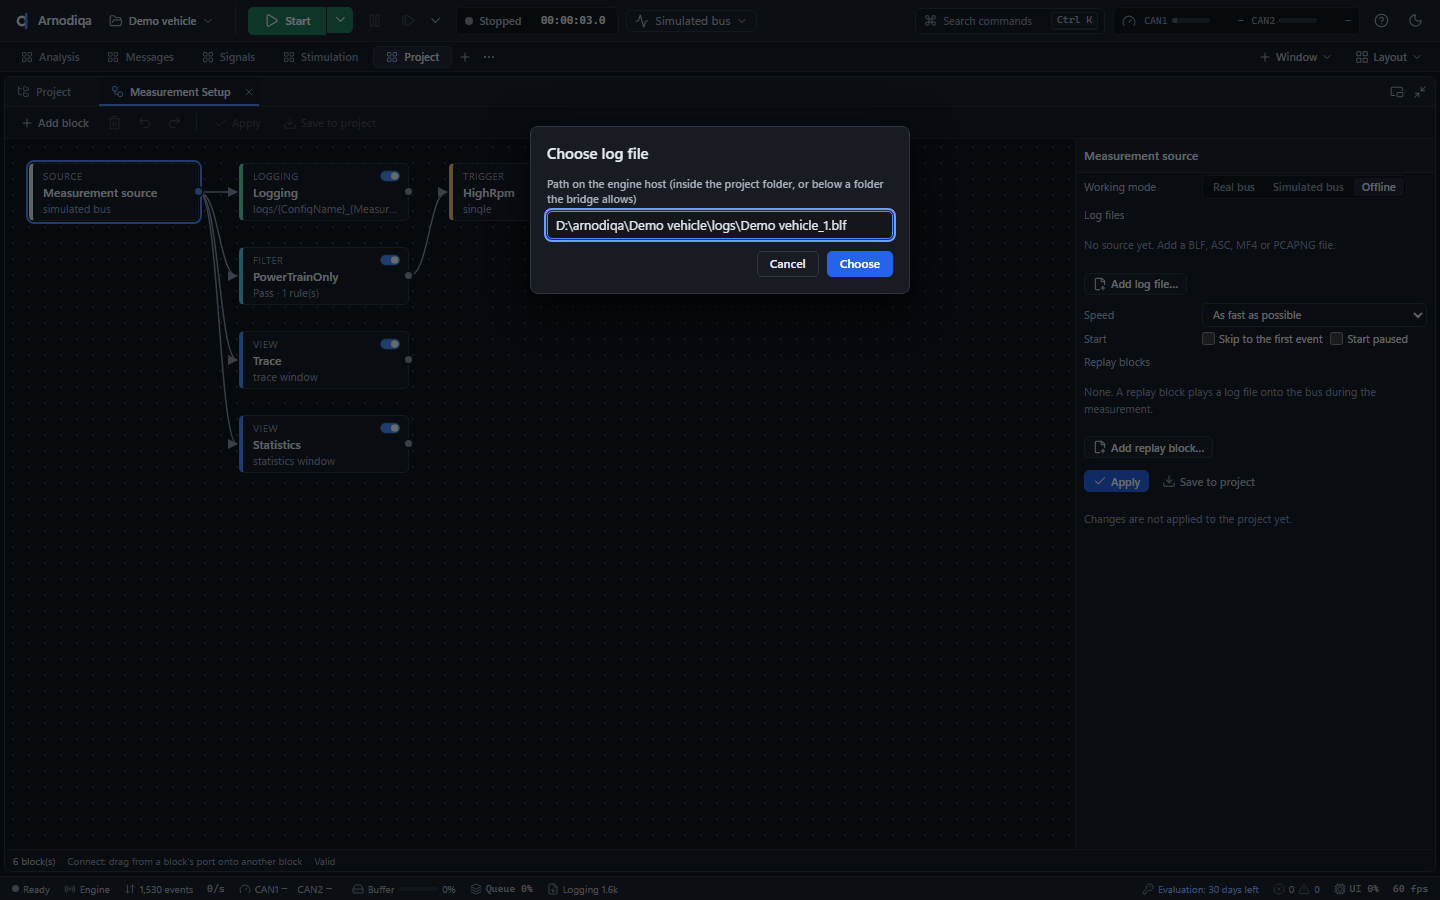Viewport: 1440px width, 900px height.
Task: Click Cancel in the log file dialog
Action: (x=788, y=264)
